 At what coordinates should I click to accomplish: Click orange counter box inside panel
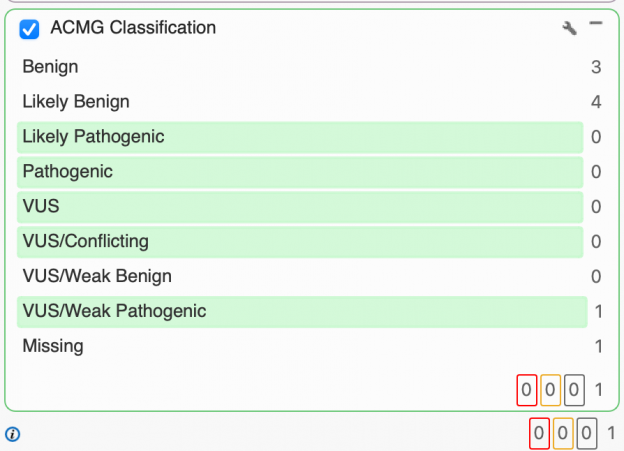(x=550, y=389)
